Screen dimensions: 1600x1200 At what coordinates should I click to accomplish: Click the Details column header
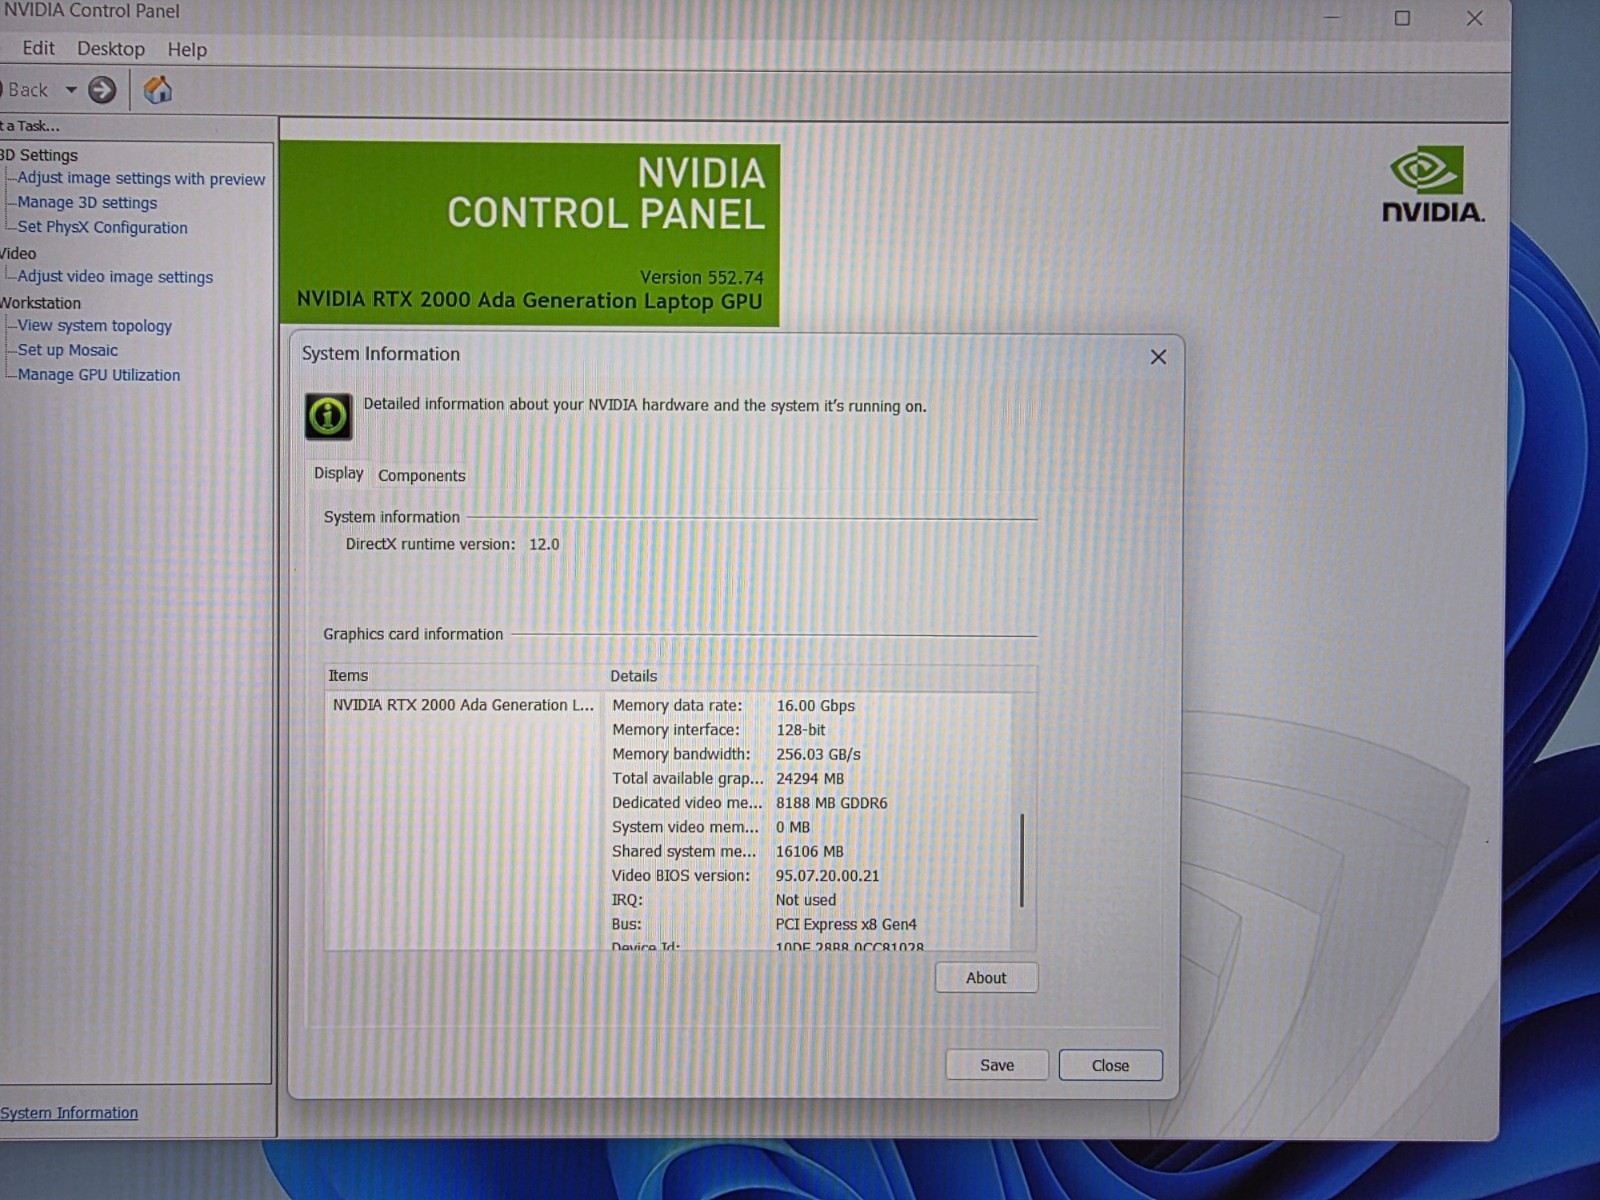tap(820, 676)
